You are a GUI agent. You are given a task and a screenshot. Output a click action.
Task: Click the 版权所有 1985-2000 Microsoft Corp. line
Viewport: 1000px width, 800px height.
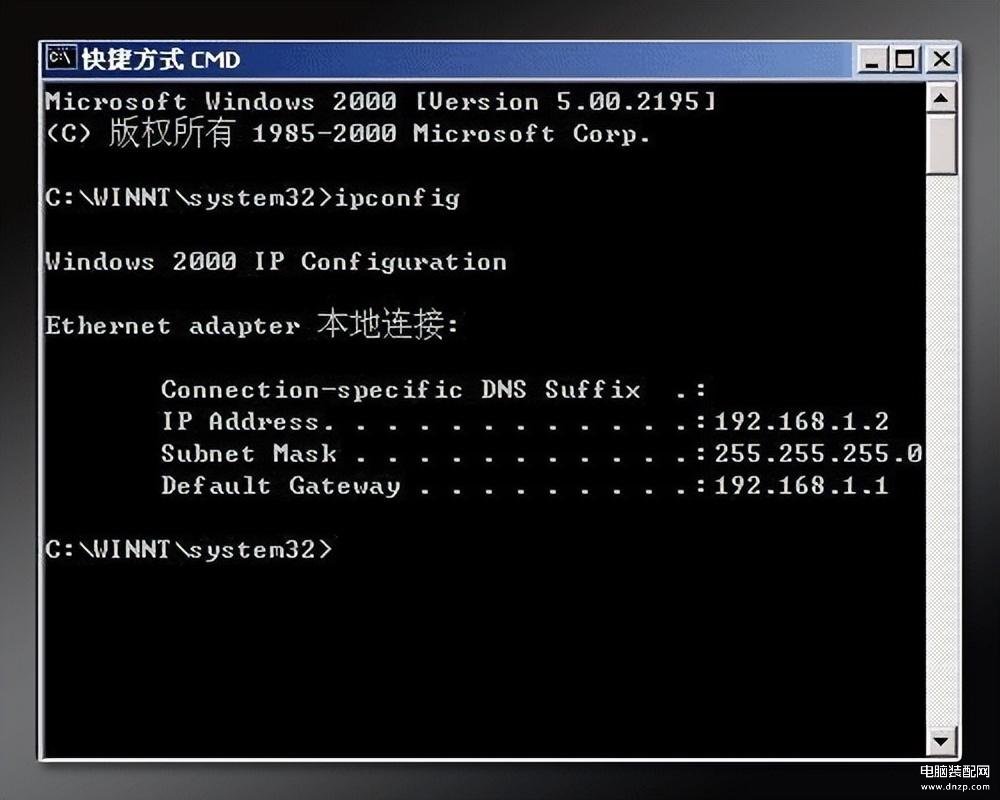click(348, 133)
